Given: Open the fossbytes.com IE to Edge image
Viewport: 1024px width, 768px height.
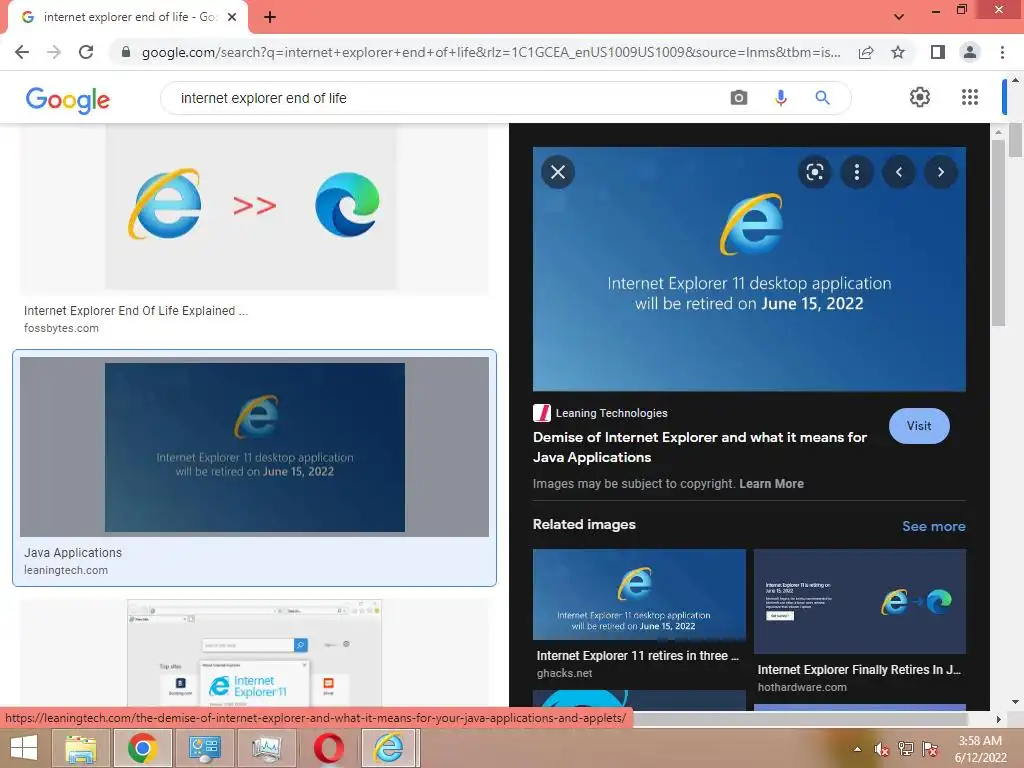Looking at the screenshot, I should click(x=251, y=207).
